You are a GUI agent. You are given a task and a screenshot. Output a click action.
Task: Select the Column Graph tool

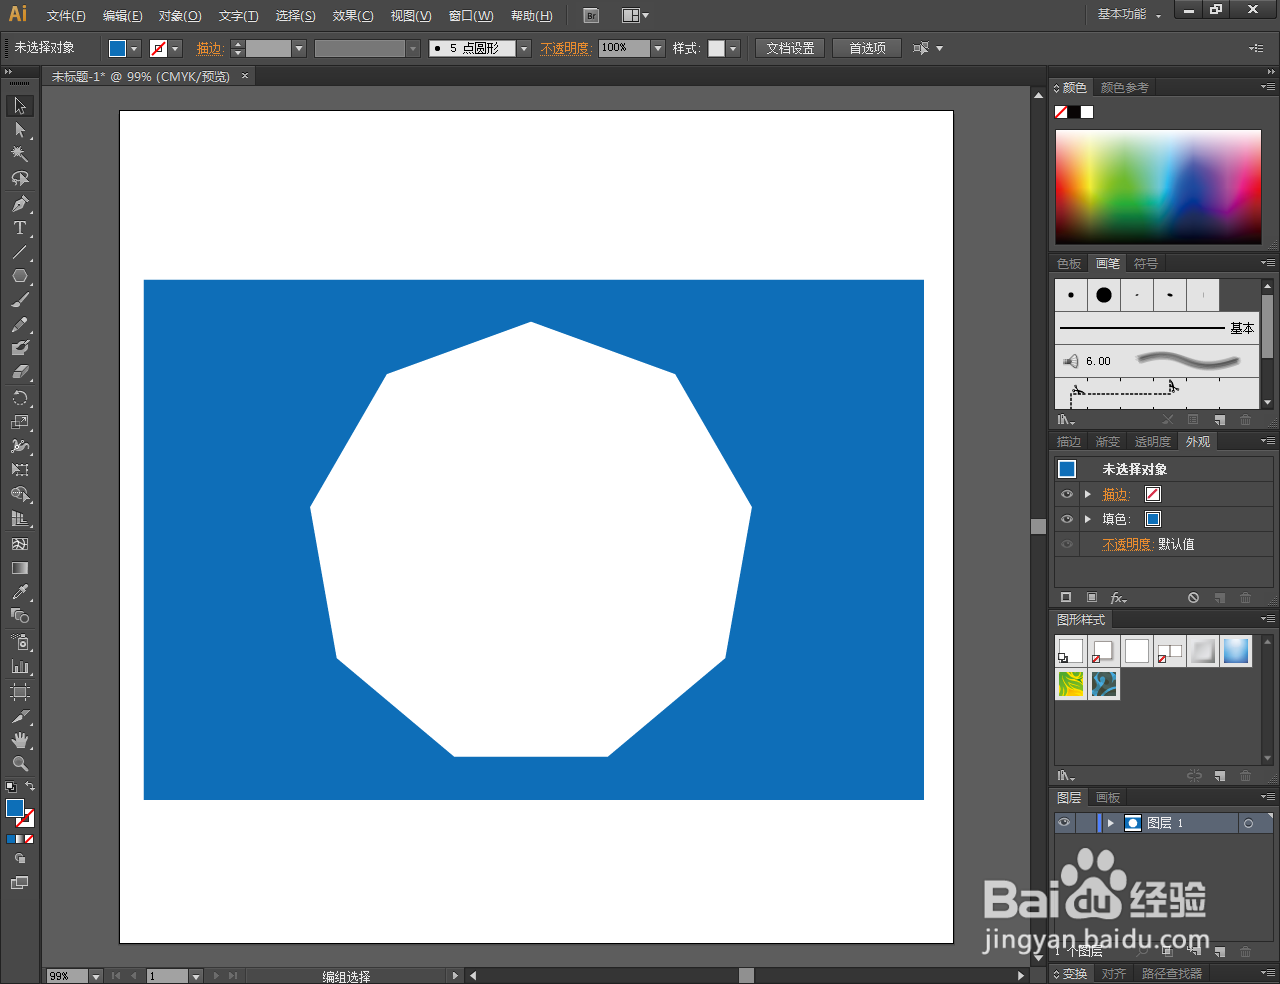(19, 666)
